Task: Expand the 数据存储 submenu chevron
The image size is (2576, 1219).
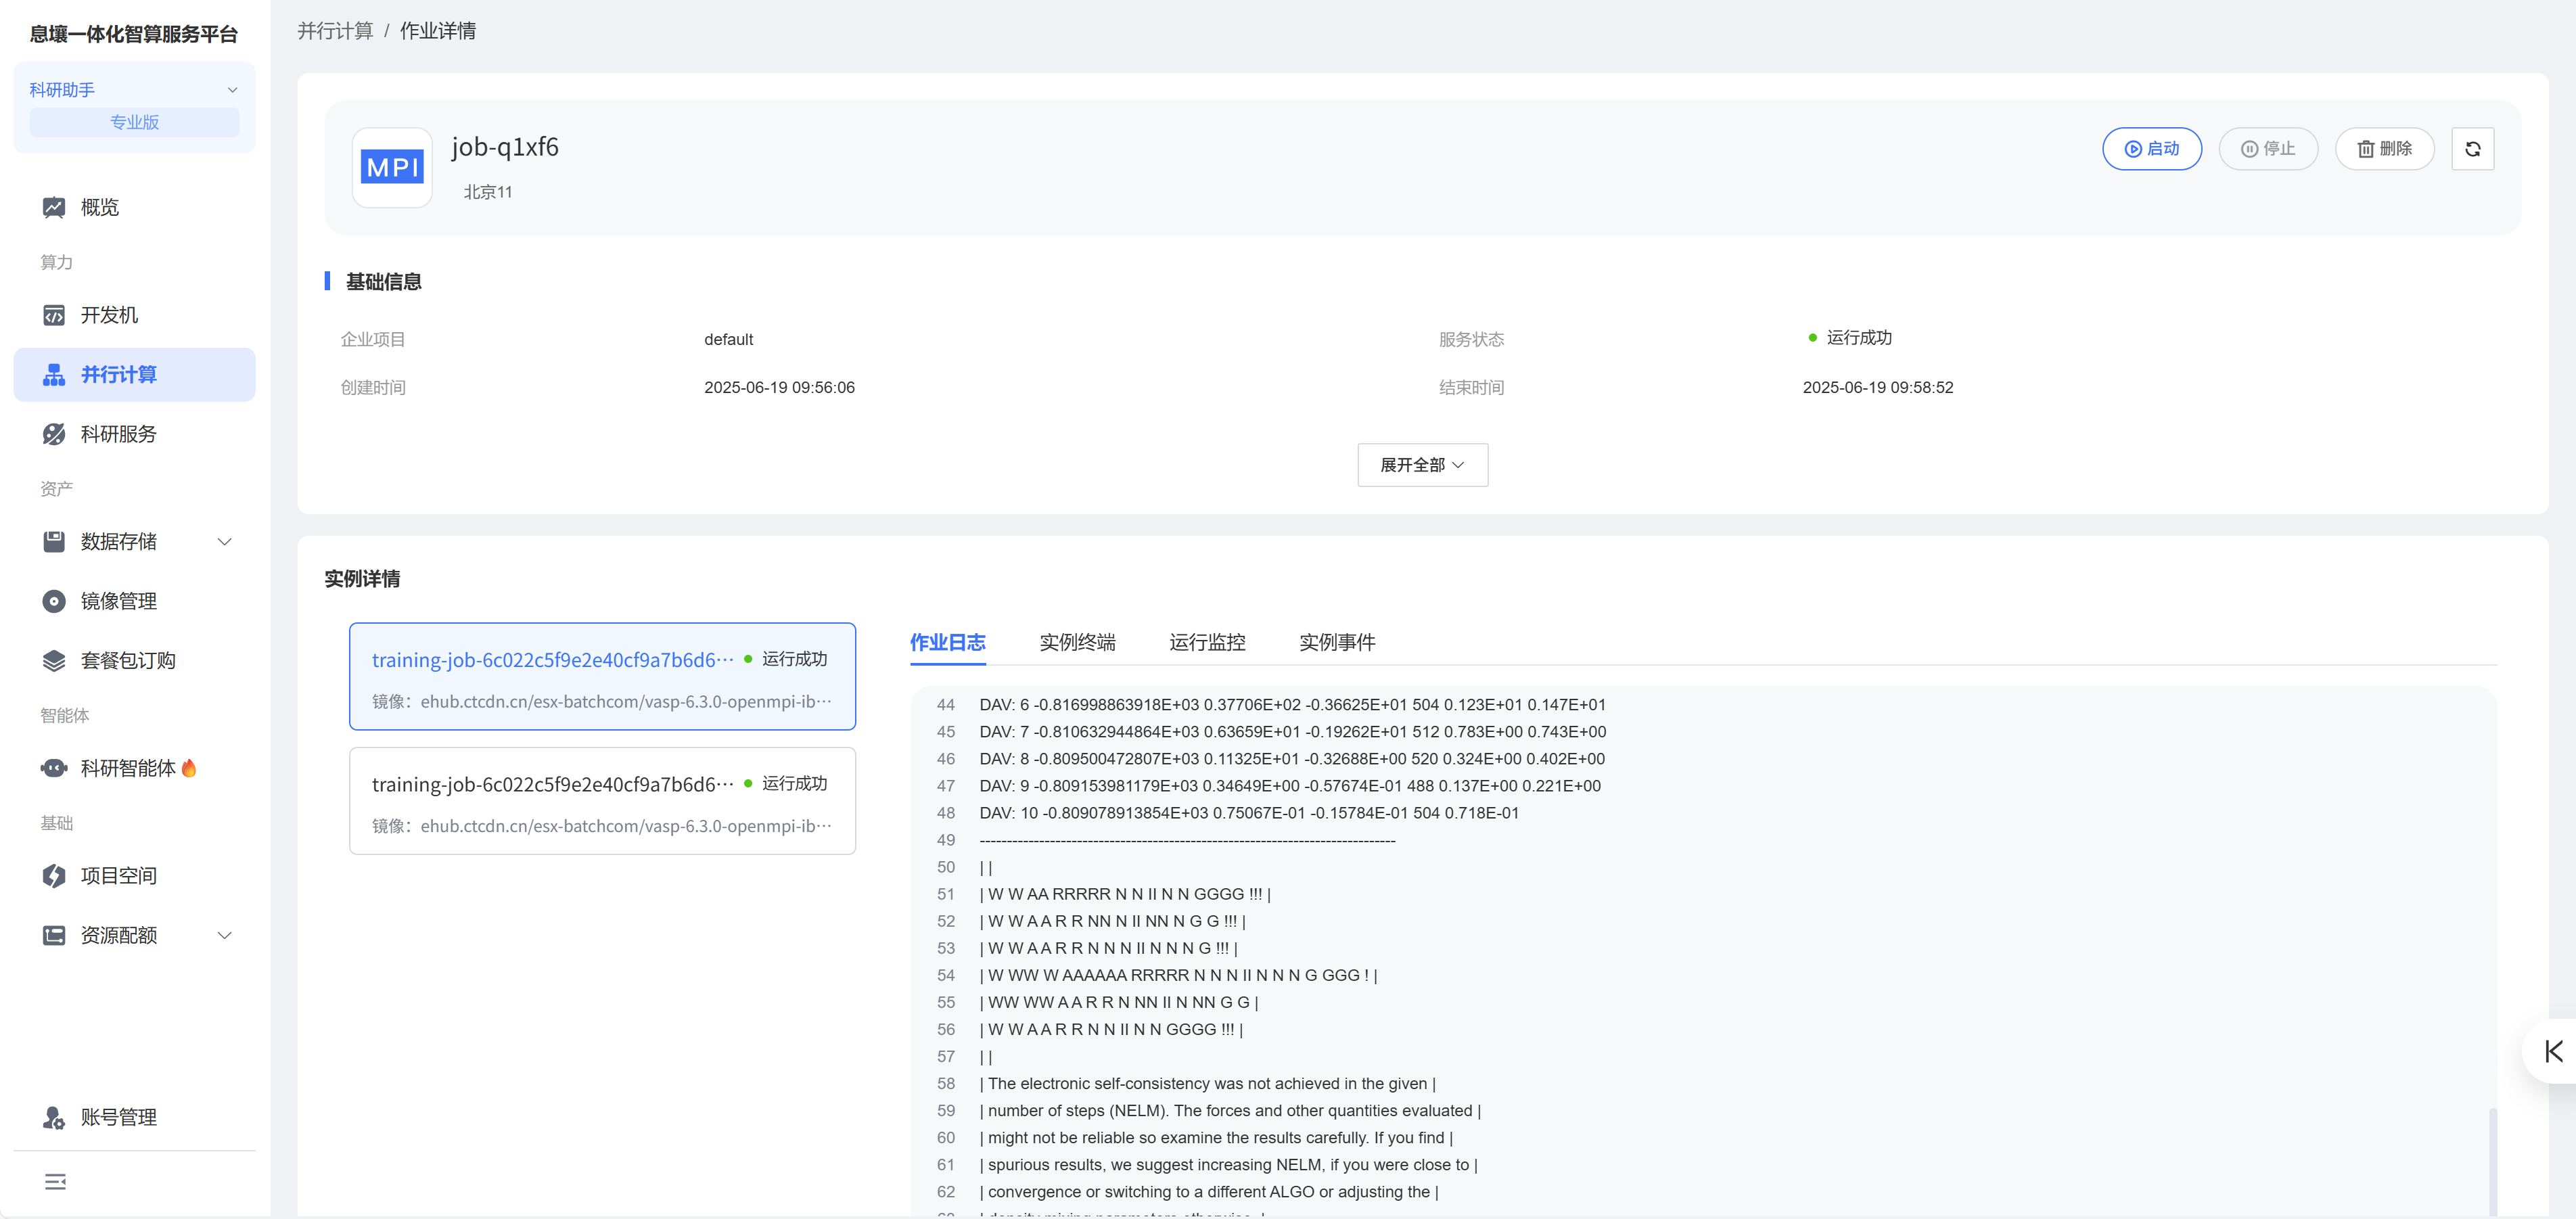Action: click(x=225, y=542)
